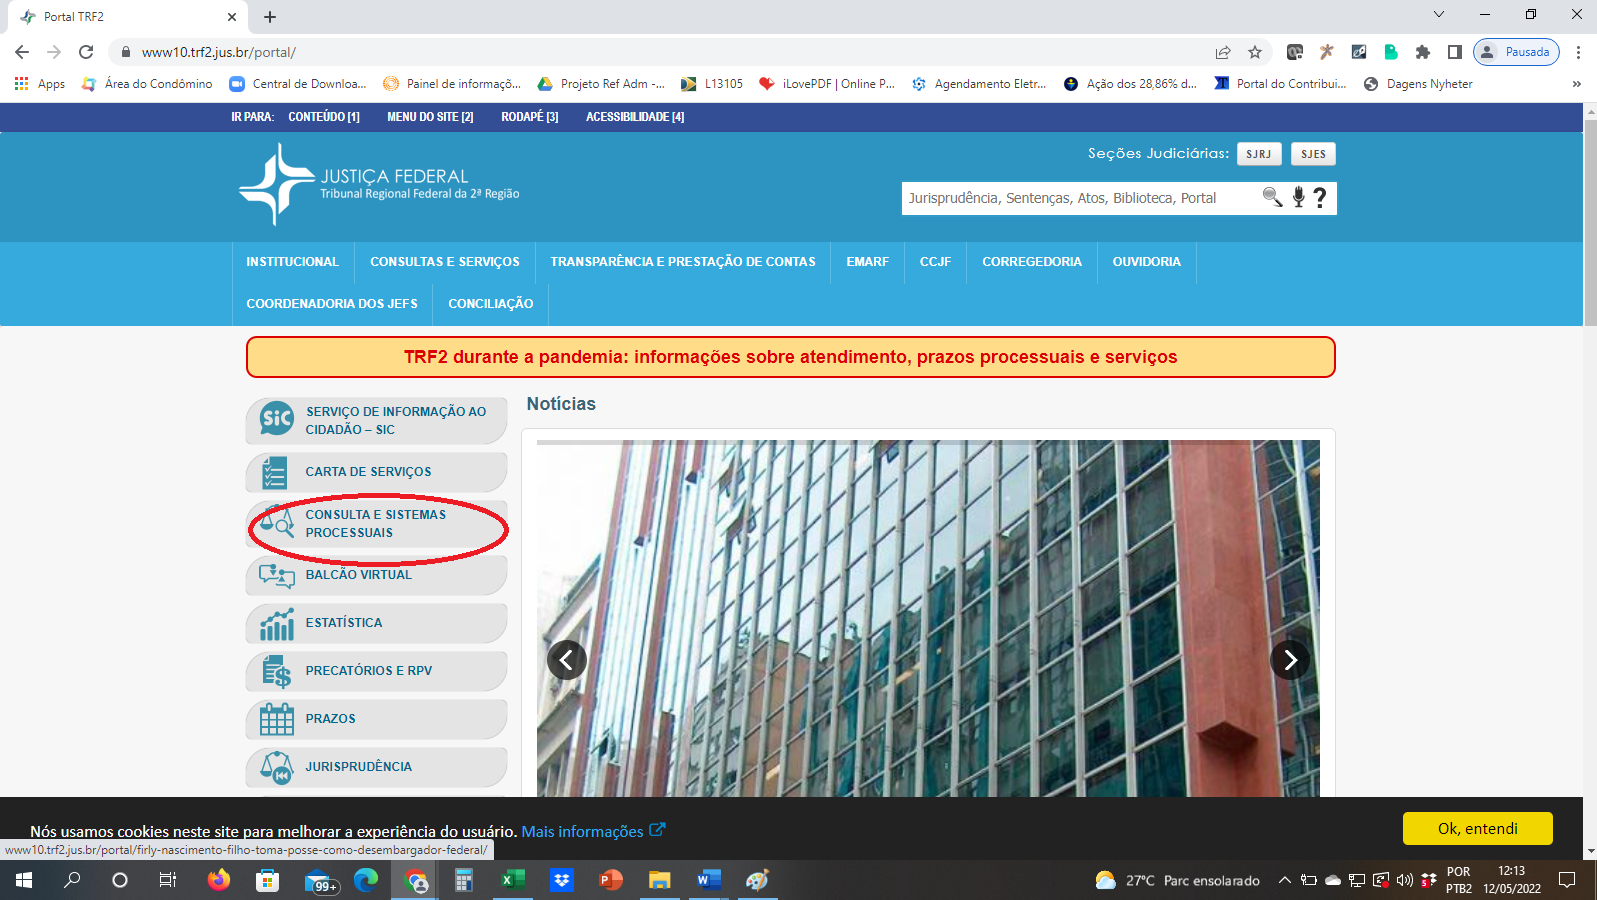Open the pandemic information banner link
1597x900 pixels.
790,357
